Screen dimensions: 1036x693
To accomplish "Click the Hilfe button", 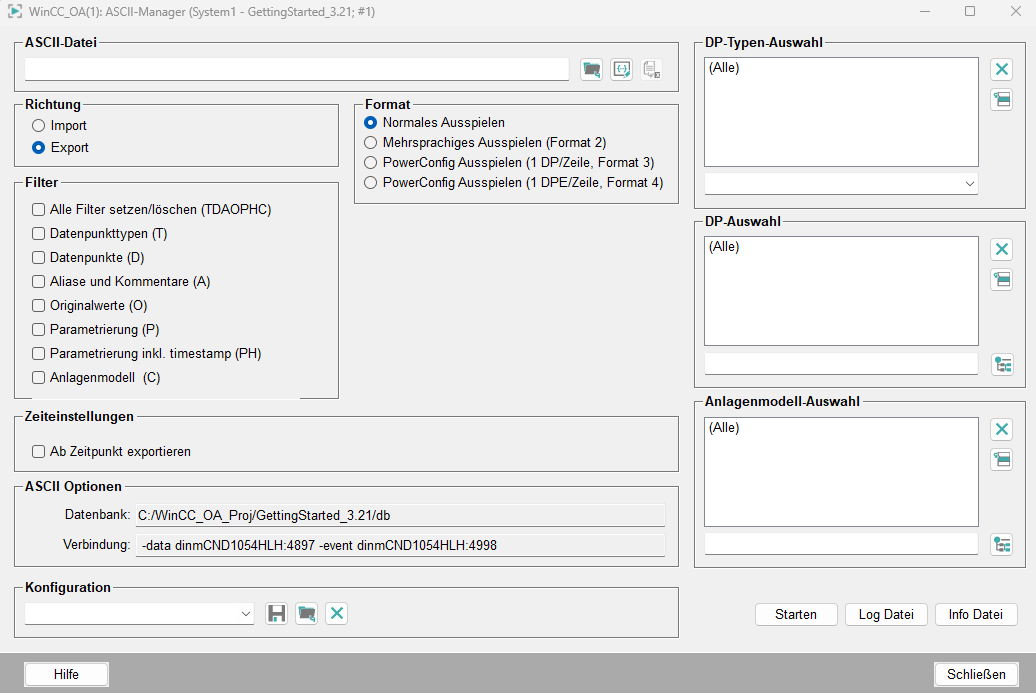I will pyautogui.click(x=66, y=675).
